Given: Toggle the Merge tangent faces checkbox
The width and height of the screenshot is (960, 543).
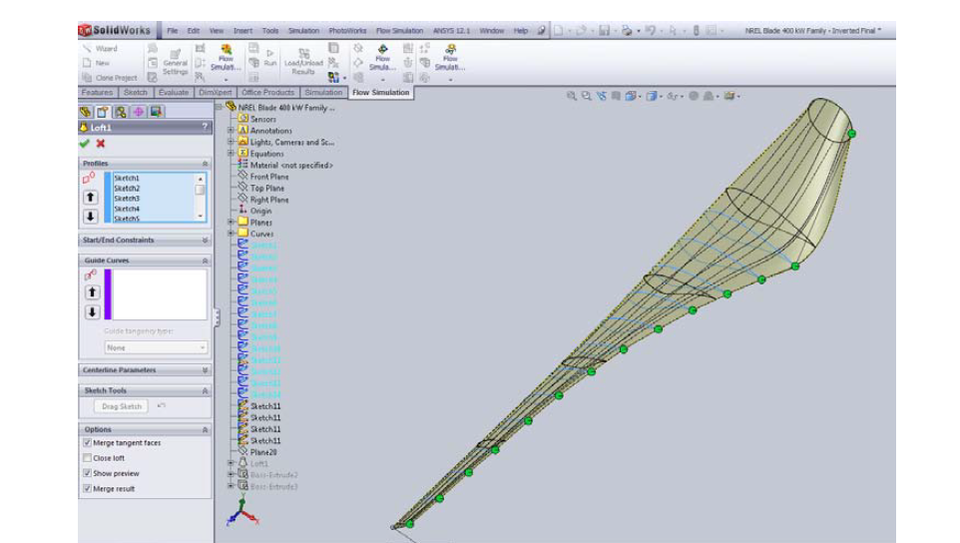Looking at the screenshot, I should (x=88, y=443).
